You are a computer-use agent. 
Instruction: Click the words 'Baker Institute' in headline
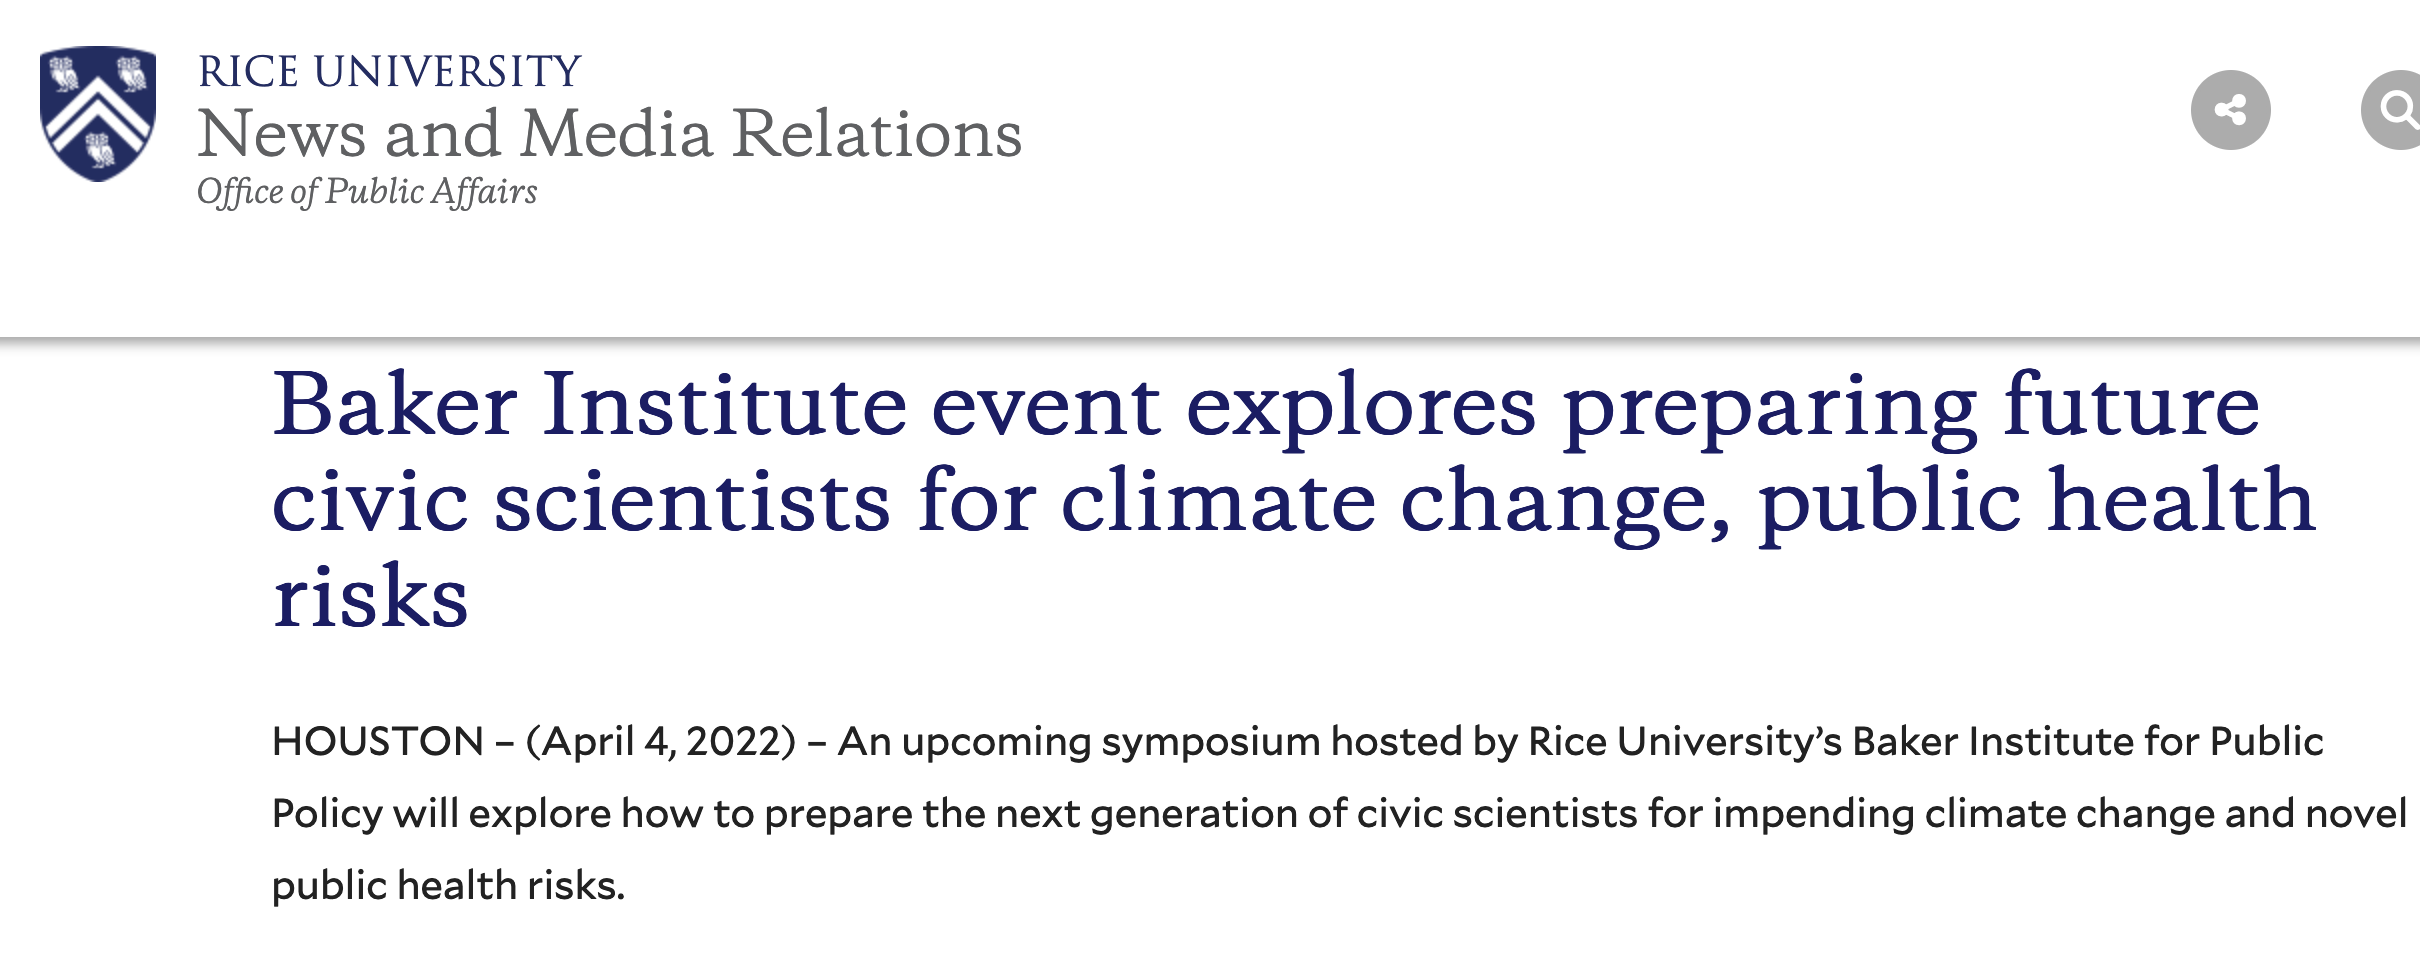[590, 405]
